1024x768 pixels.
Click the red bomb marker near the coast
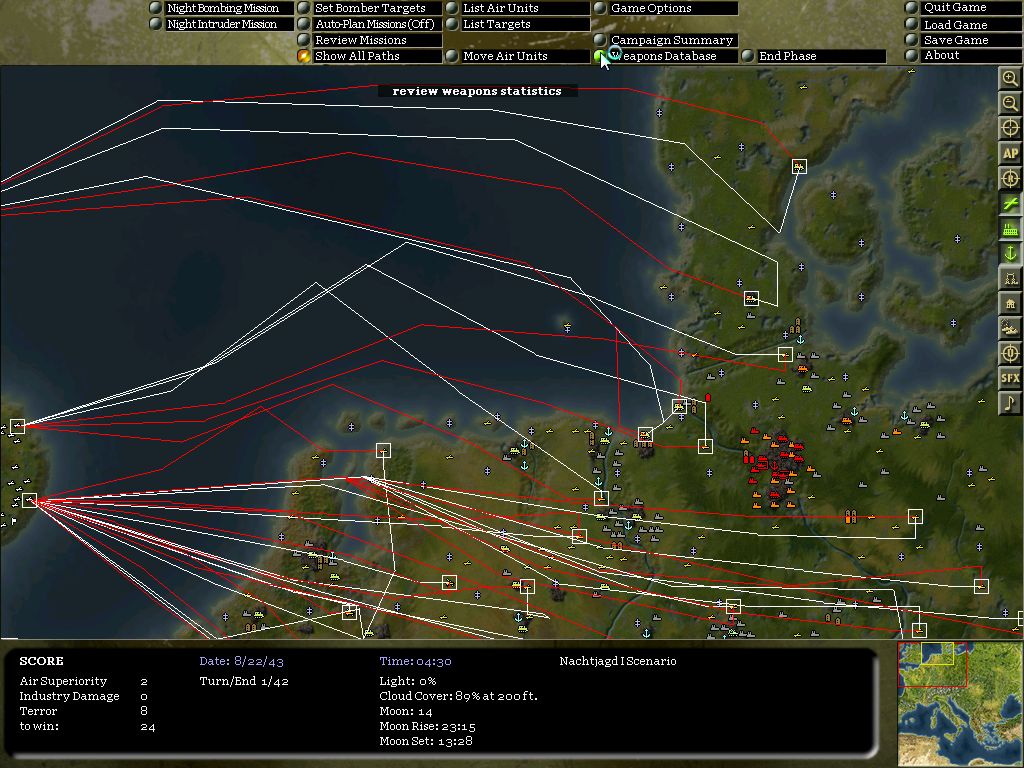click(708, 398)
